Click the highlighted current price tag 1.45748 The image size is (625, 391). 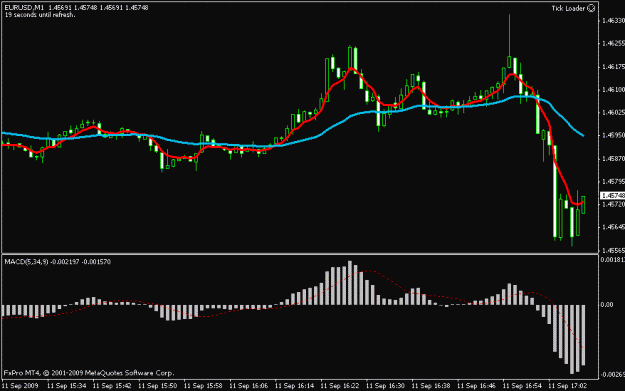[x=613, y=196]
